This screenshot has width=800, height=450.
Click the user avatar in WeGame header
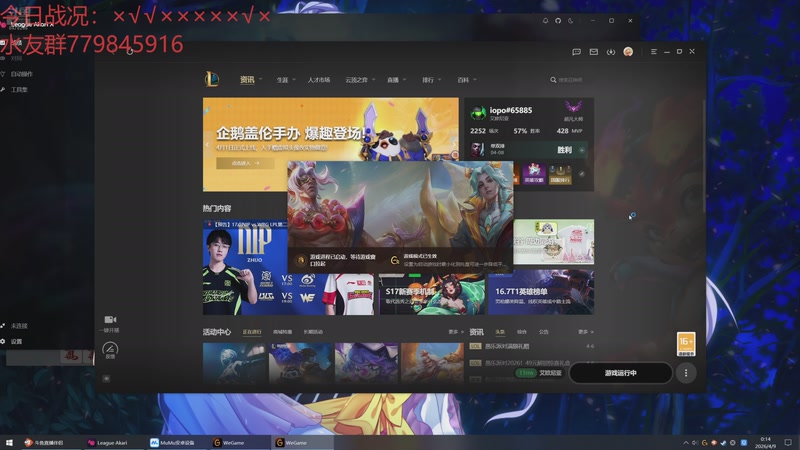tap(628, 52)
